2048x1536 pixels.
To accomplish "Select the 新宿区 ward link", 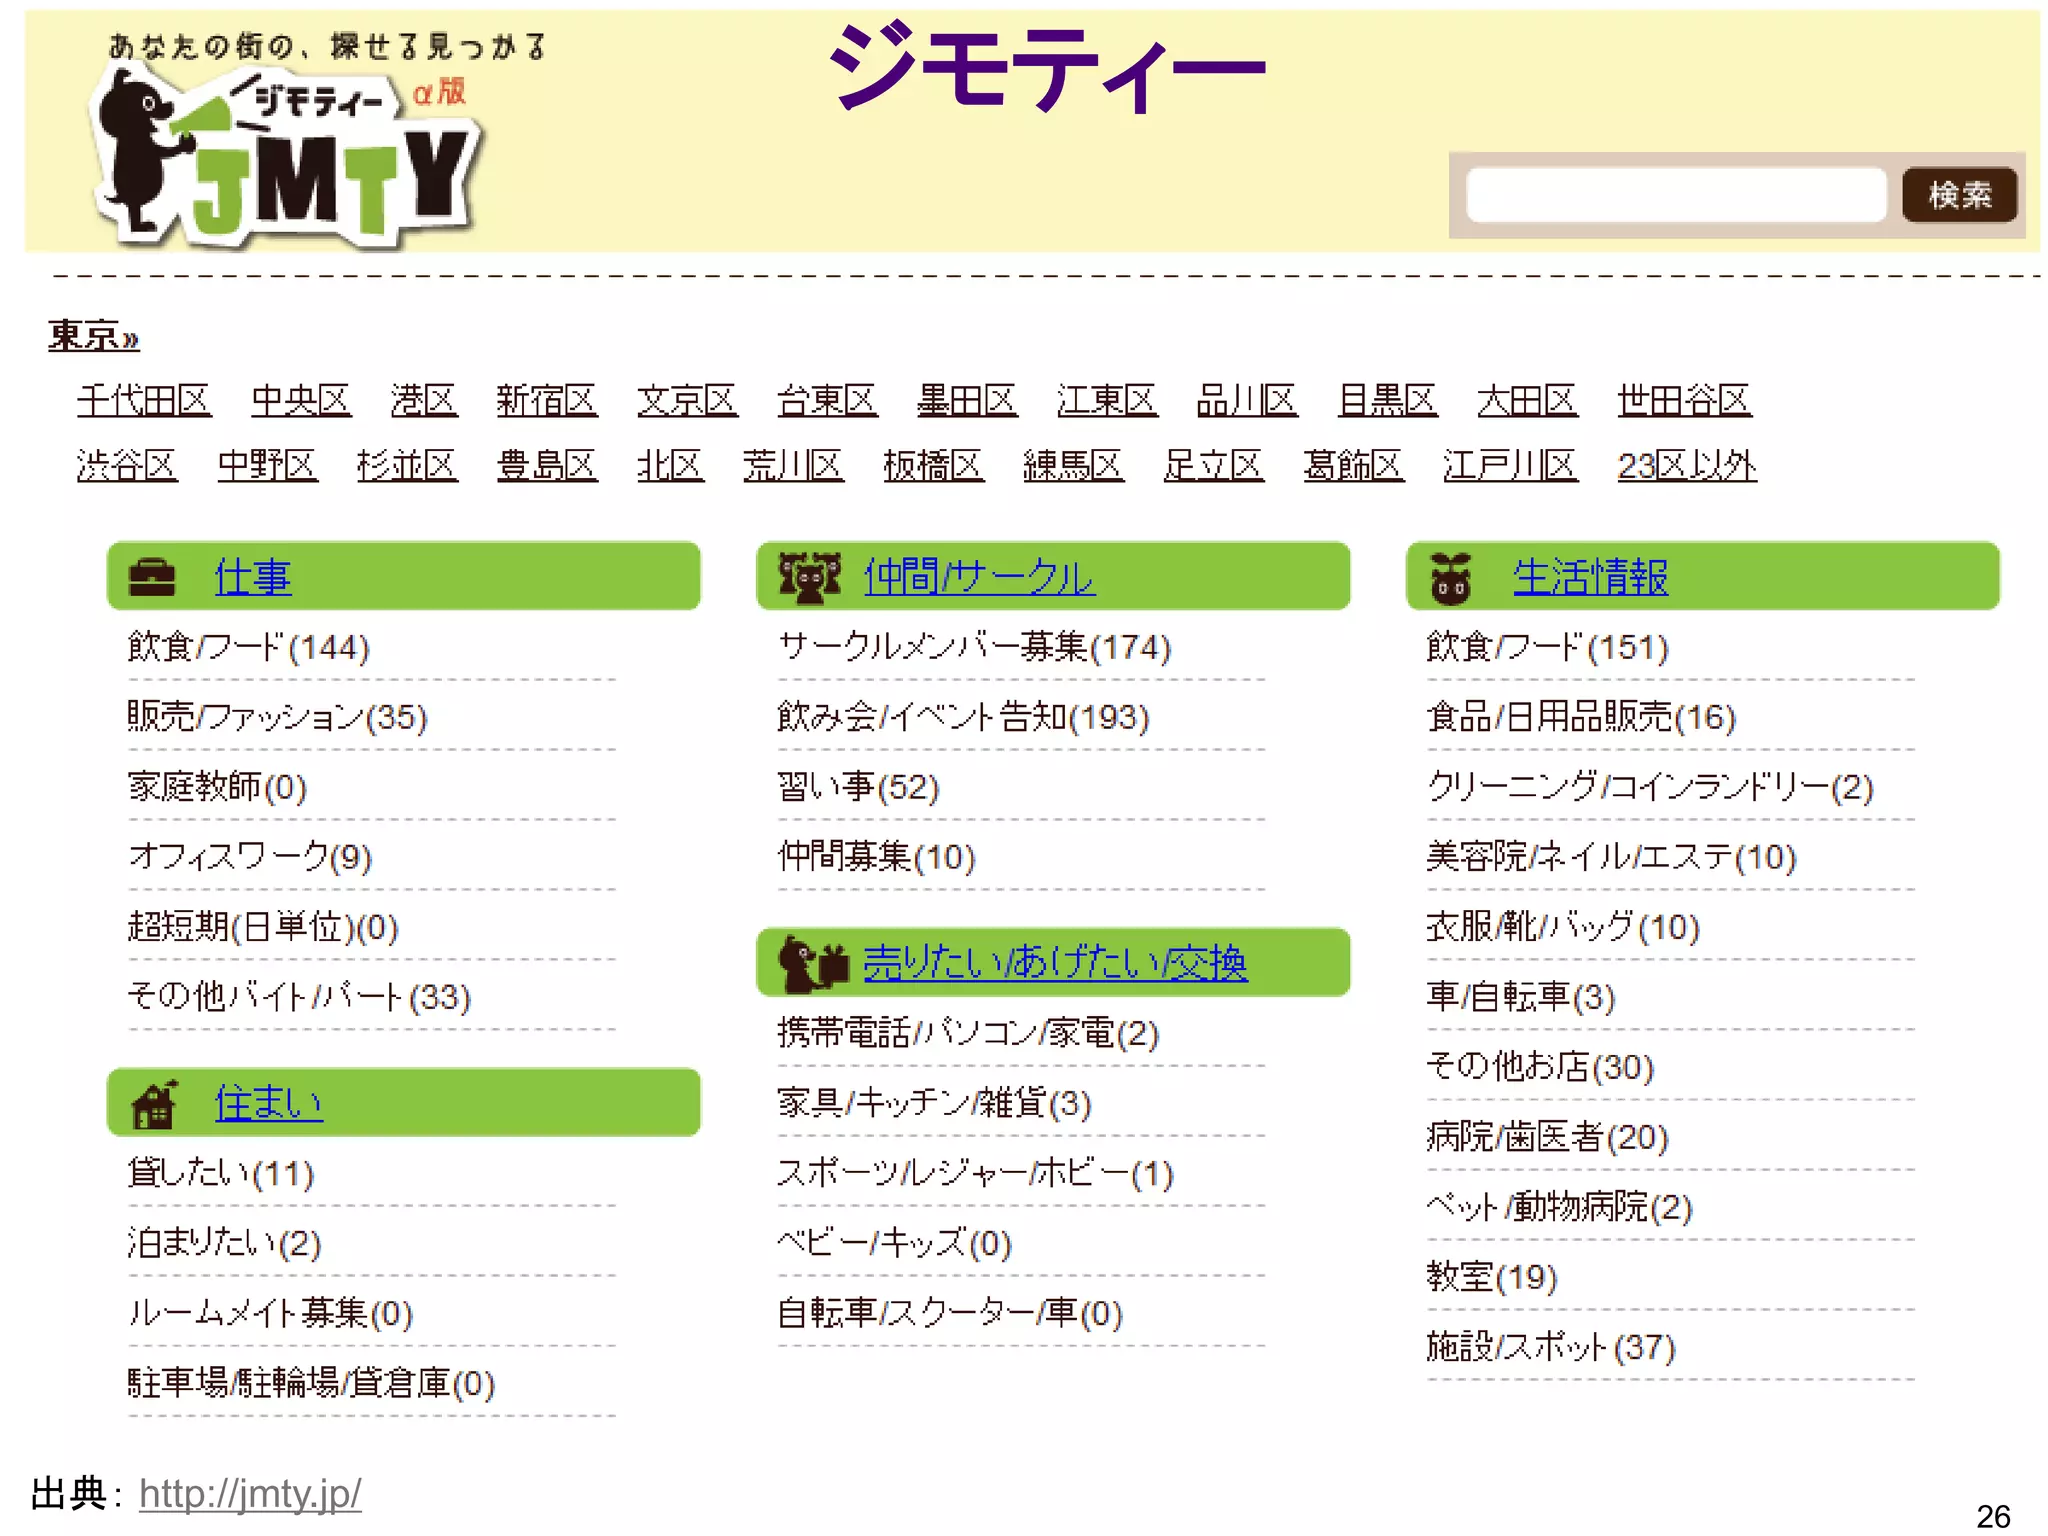I will (x=547, y=400).
